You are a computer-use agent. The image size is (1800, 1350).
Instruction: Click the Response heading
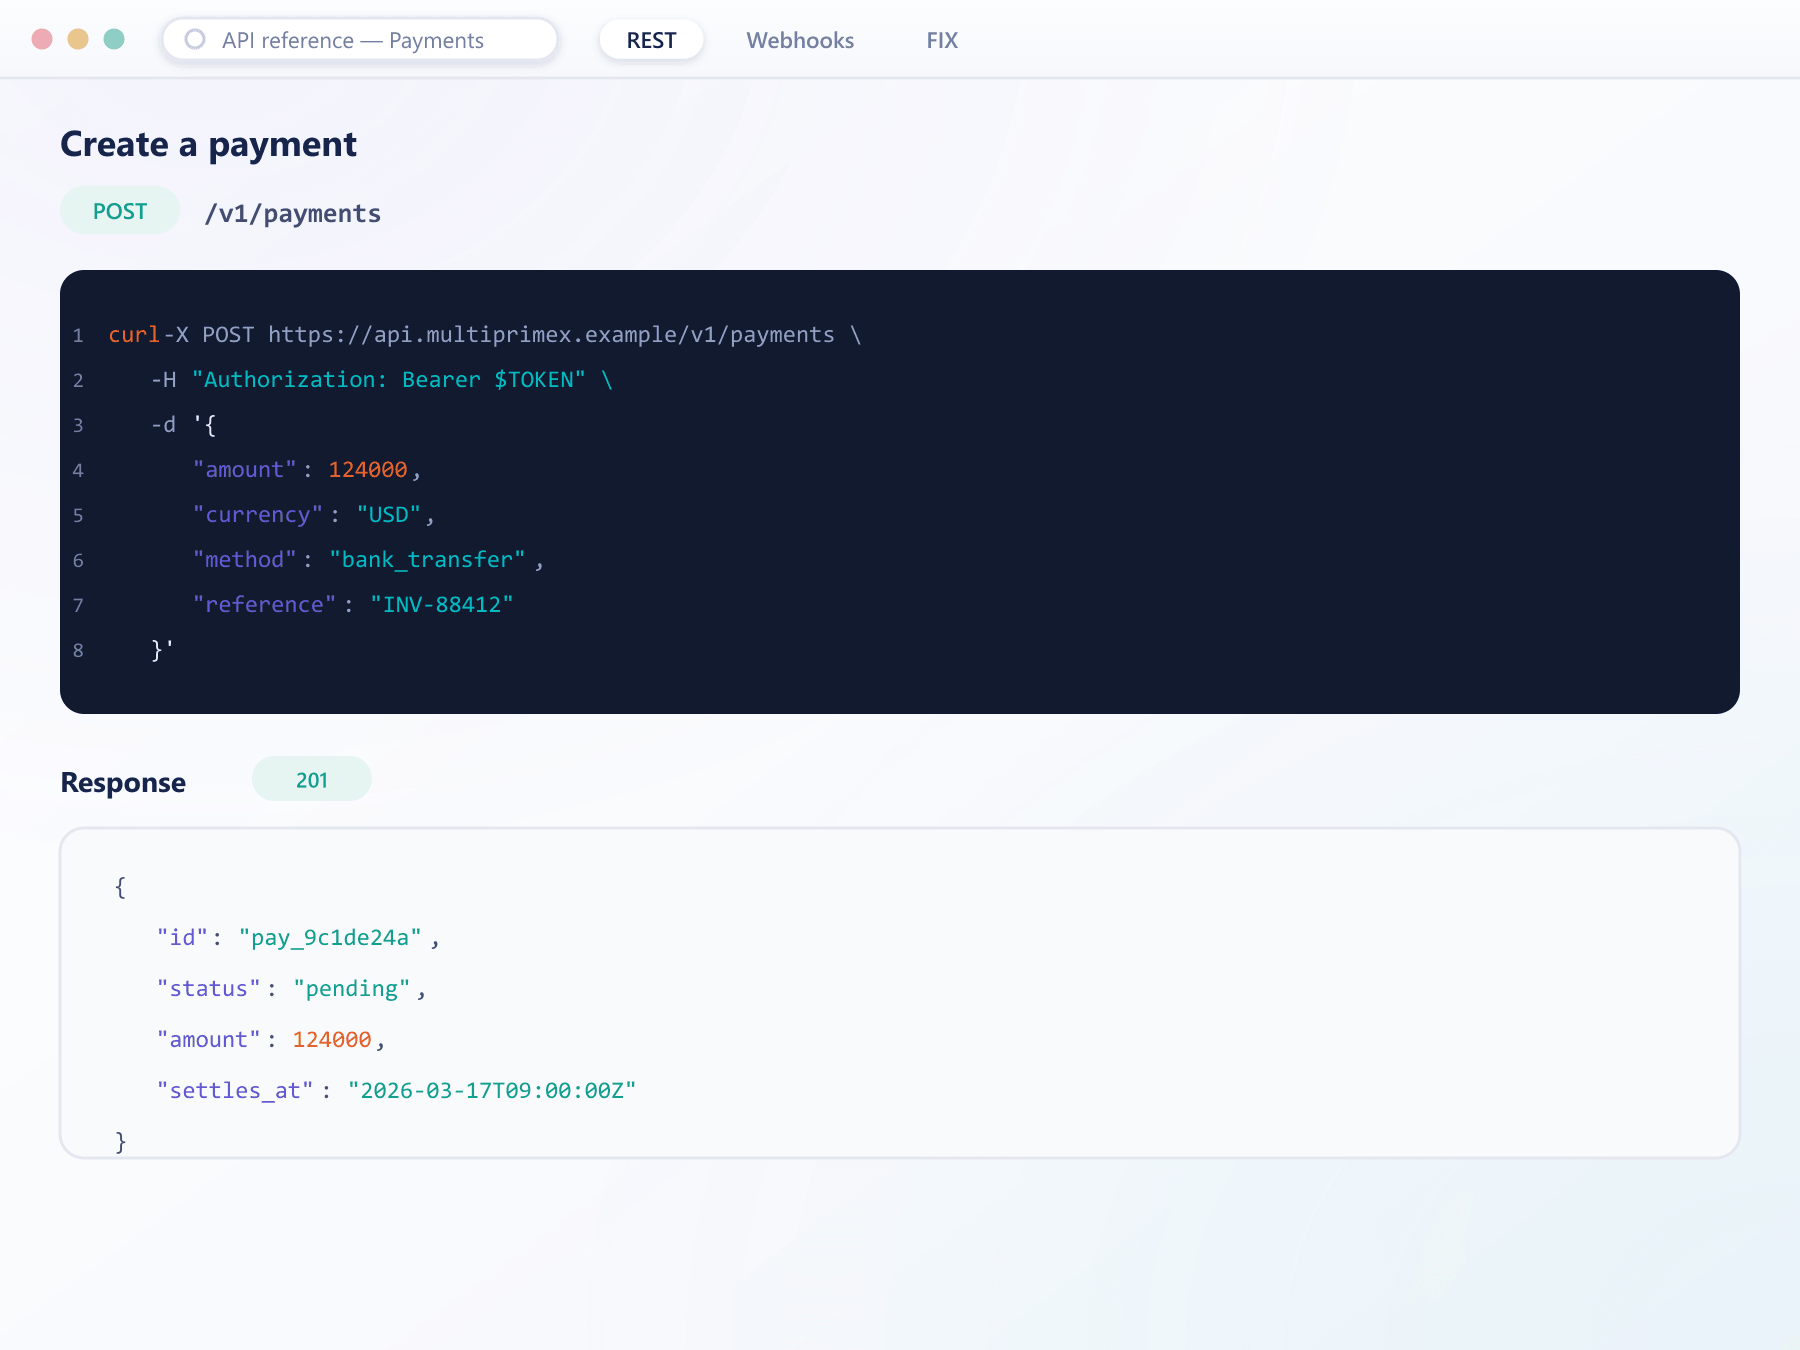point(123,782)
